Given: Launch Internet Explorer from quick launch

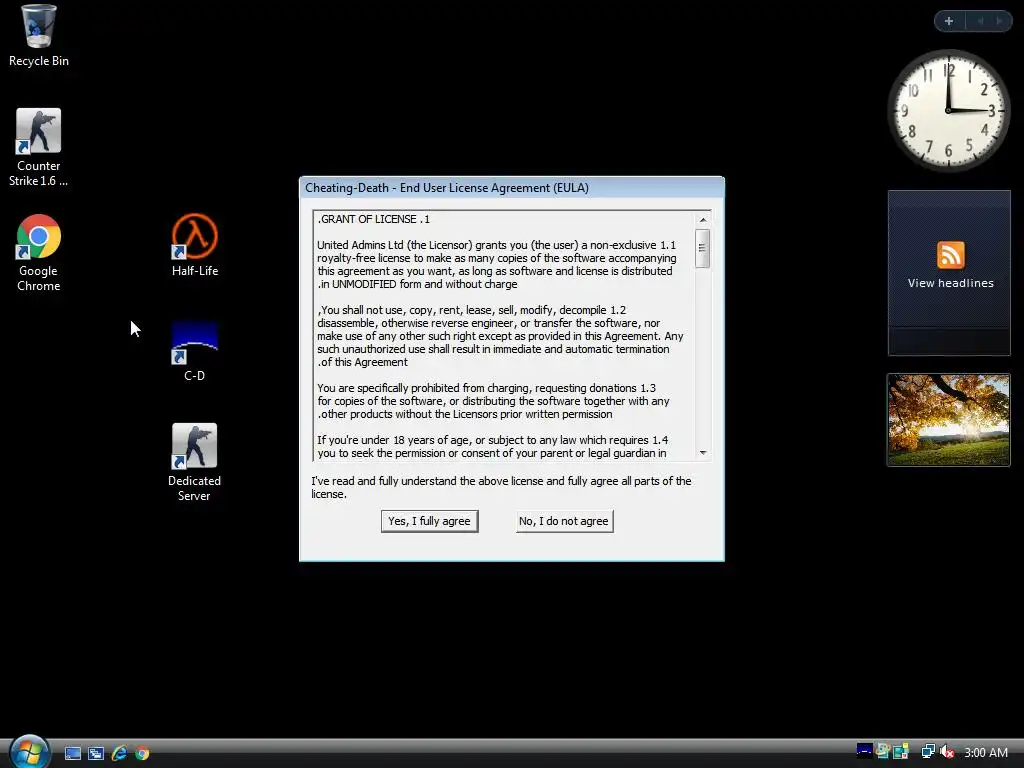Looking at the screenshot, I should 119,753.
